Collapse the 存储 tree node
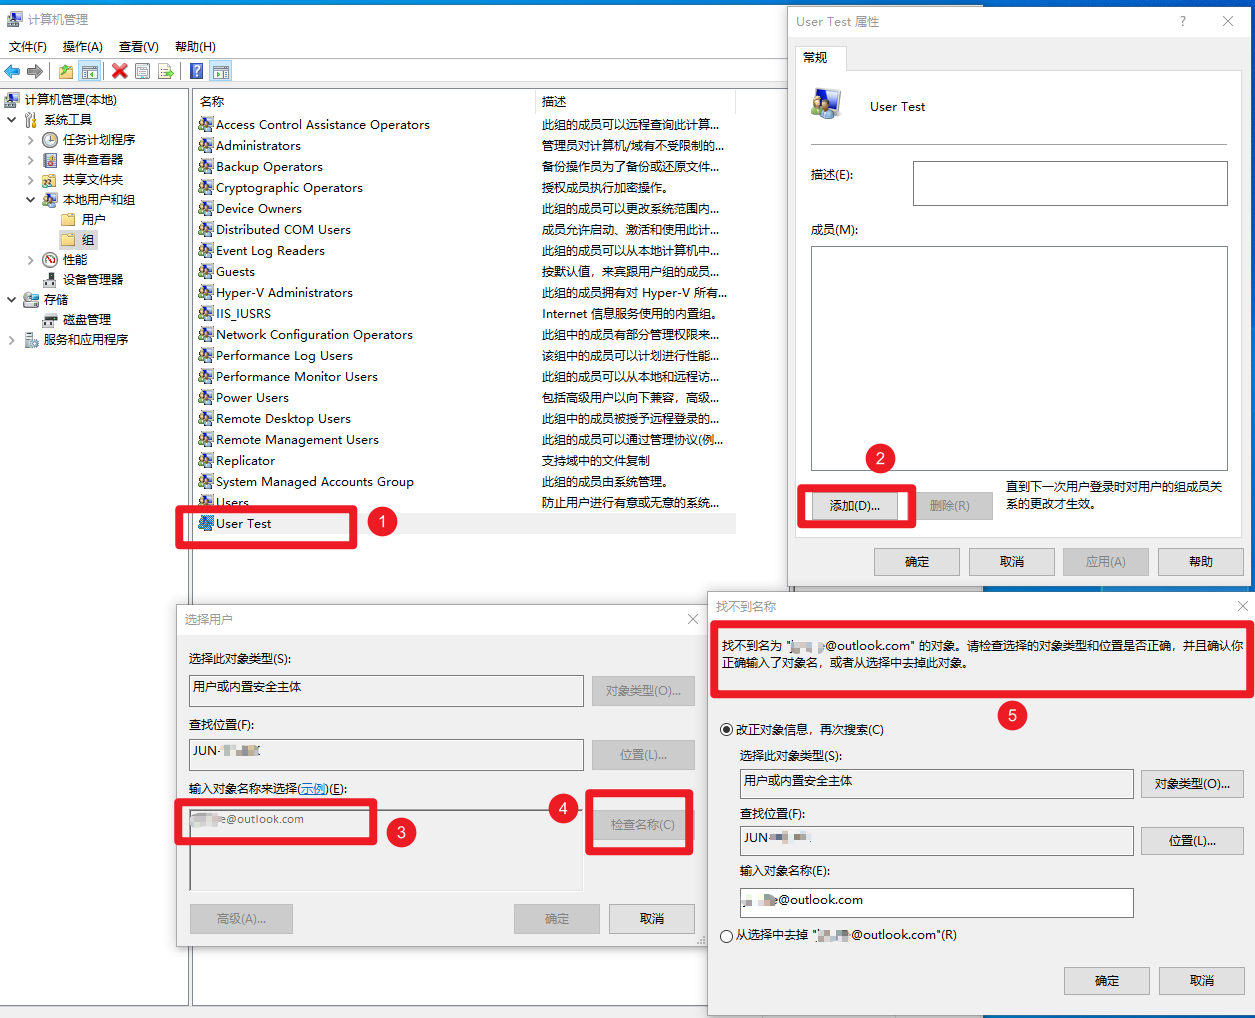1255x1018 pixels. coord(12,300)
